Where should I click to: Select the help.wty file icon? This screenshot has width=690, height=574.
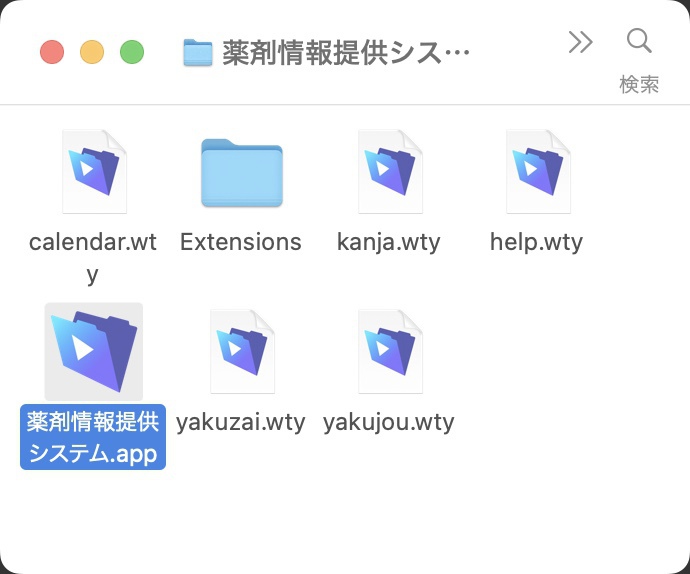pyautogui.click(x=538, y=172)
